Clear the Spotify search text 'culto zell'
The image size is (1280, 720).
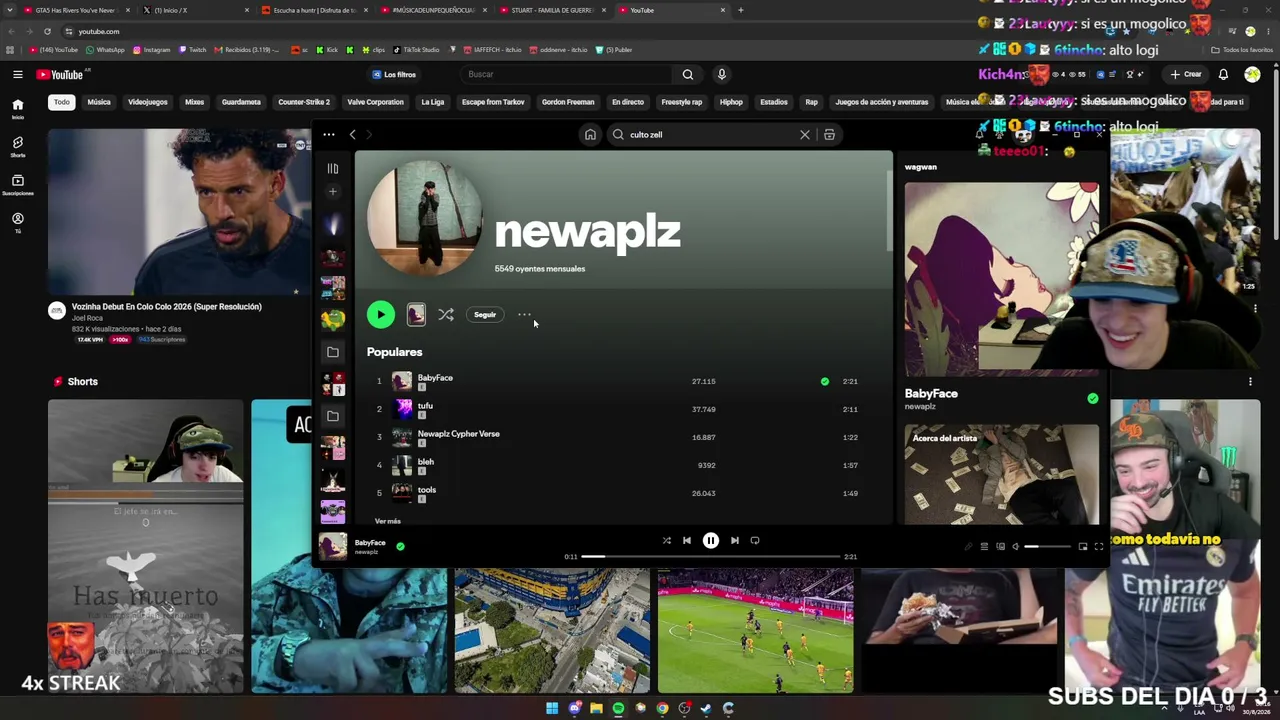805,135
